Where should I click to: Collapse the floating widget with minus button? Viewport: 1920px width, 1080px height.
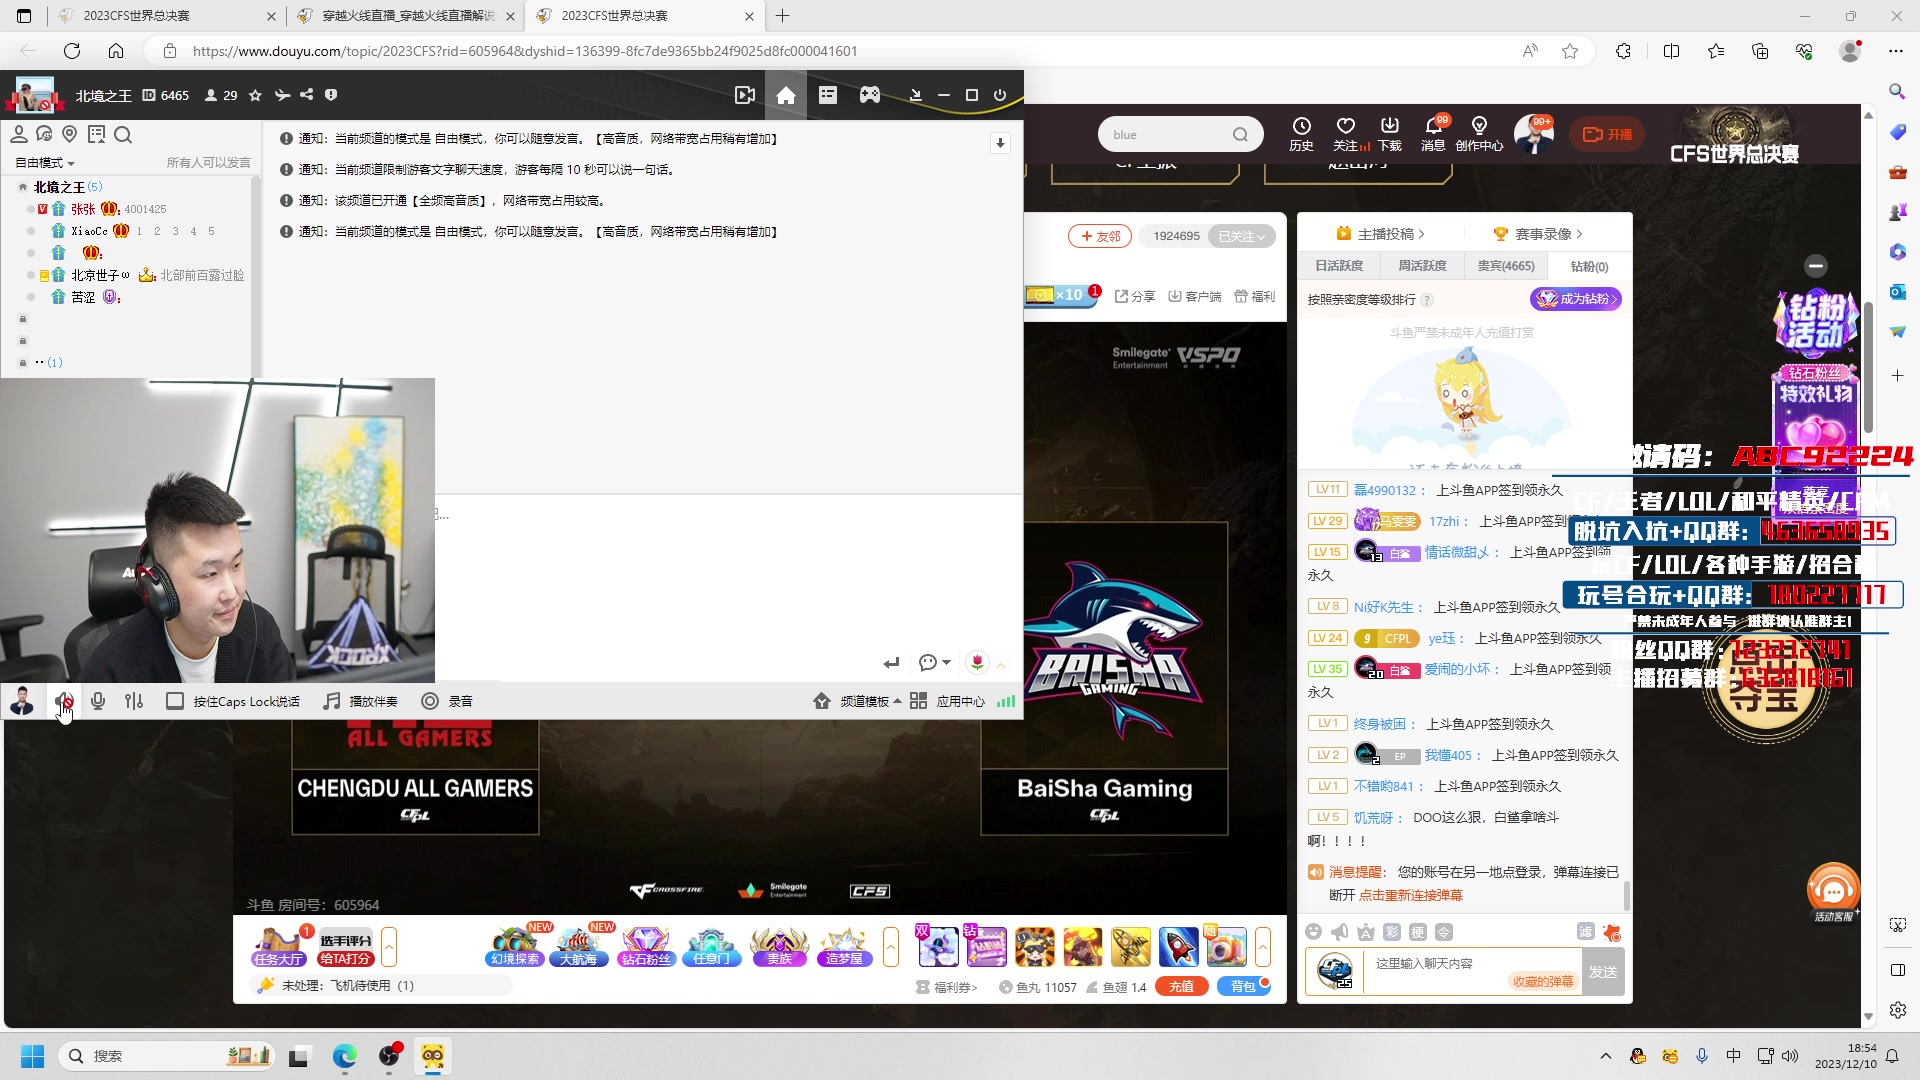1816,266
